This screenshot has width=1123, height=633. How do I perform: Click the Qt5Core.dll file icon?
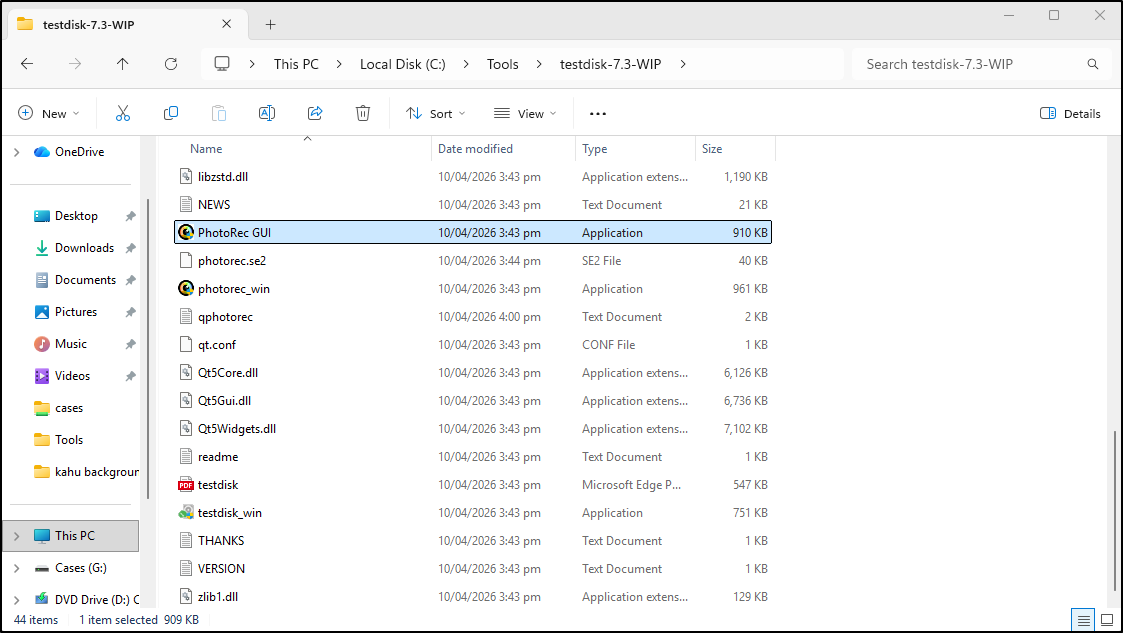coord(186,372)
